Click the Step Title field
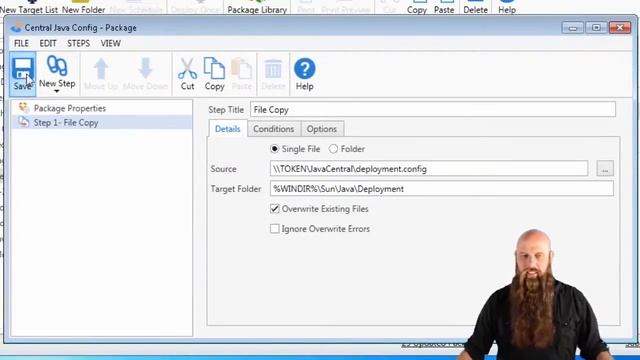 coord(433,109)
